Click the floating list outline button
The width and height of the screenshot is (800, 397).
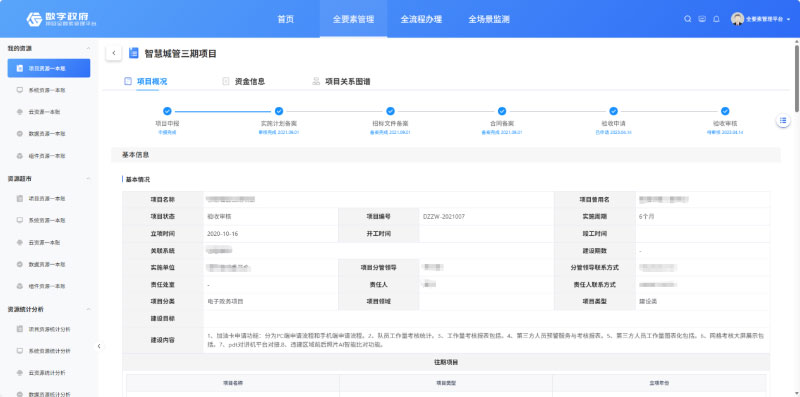(783, 120)
